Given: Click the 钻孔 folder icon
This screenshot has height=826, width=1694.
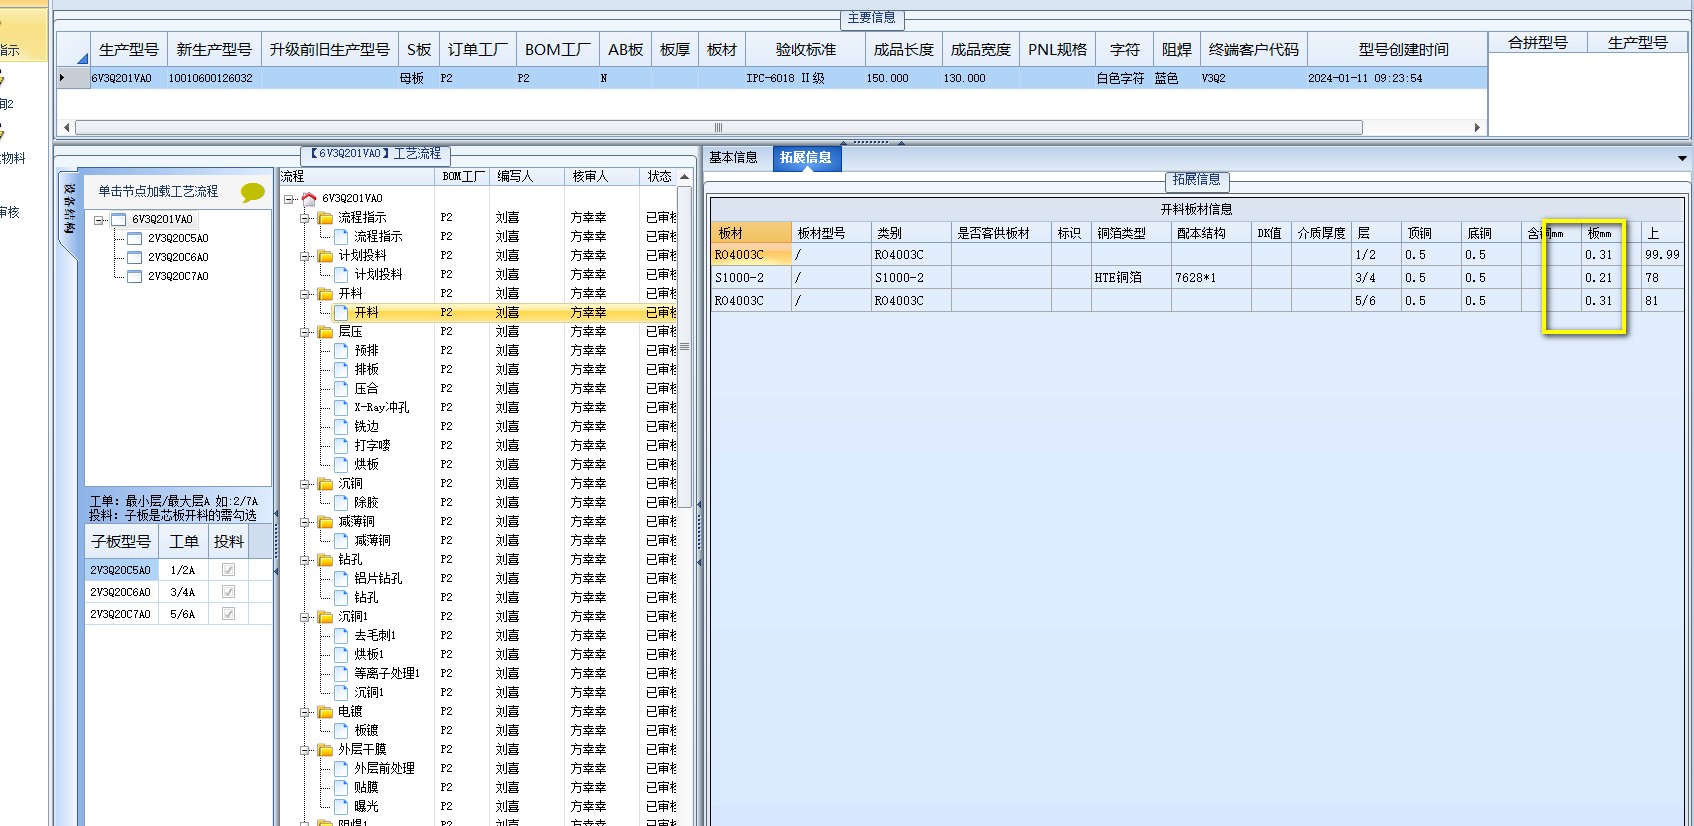Looking at the screenshot, I should tap(325, 559).
